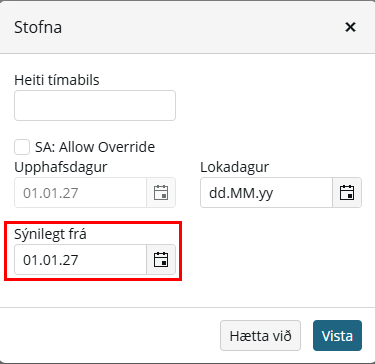
Task: Click the Lokadagur label
Action: tap(235, 167)
